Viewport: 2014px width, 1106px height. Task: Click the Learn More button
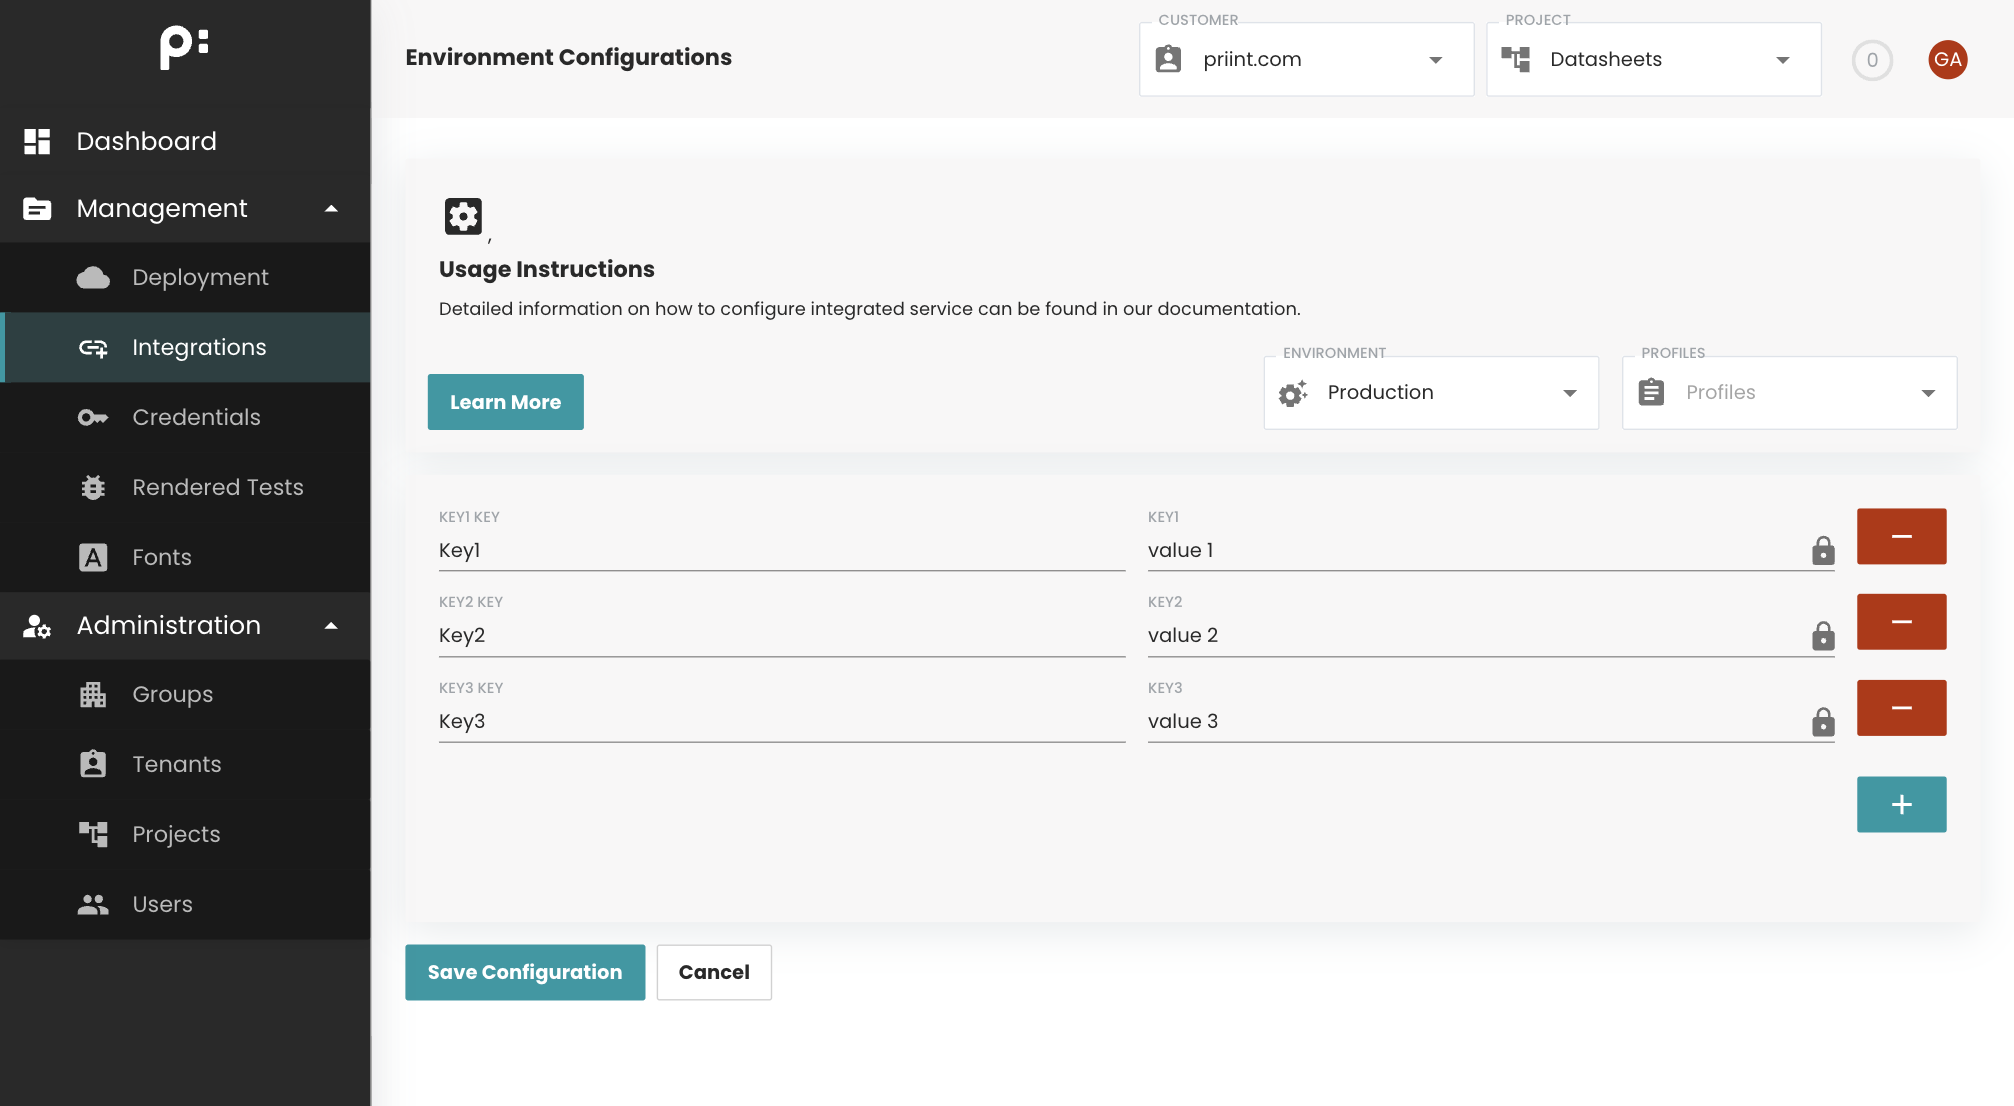click(505, 402)
